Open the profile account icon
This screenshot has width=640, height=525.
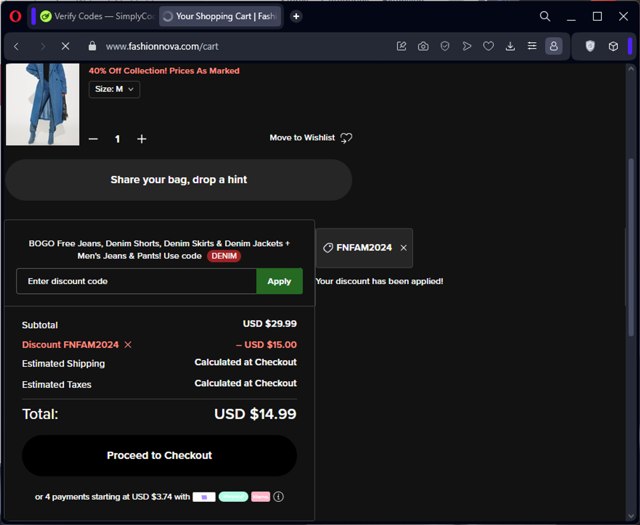(553, 46)
